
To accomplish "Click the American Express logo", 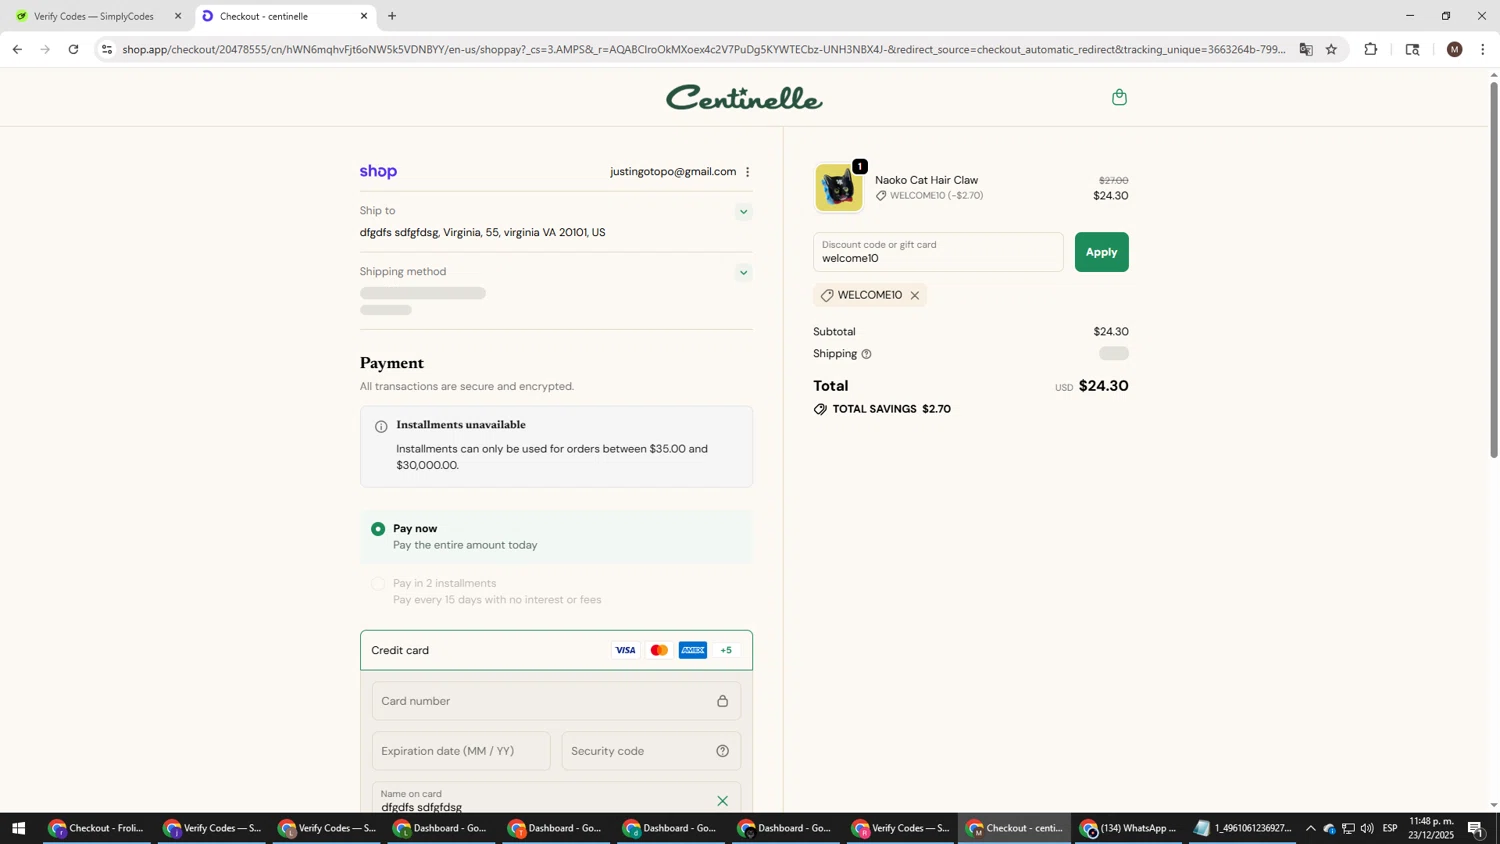I will tap(693, 651).
